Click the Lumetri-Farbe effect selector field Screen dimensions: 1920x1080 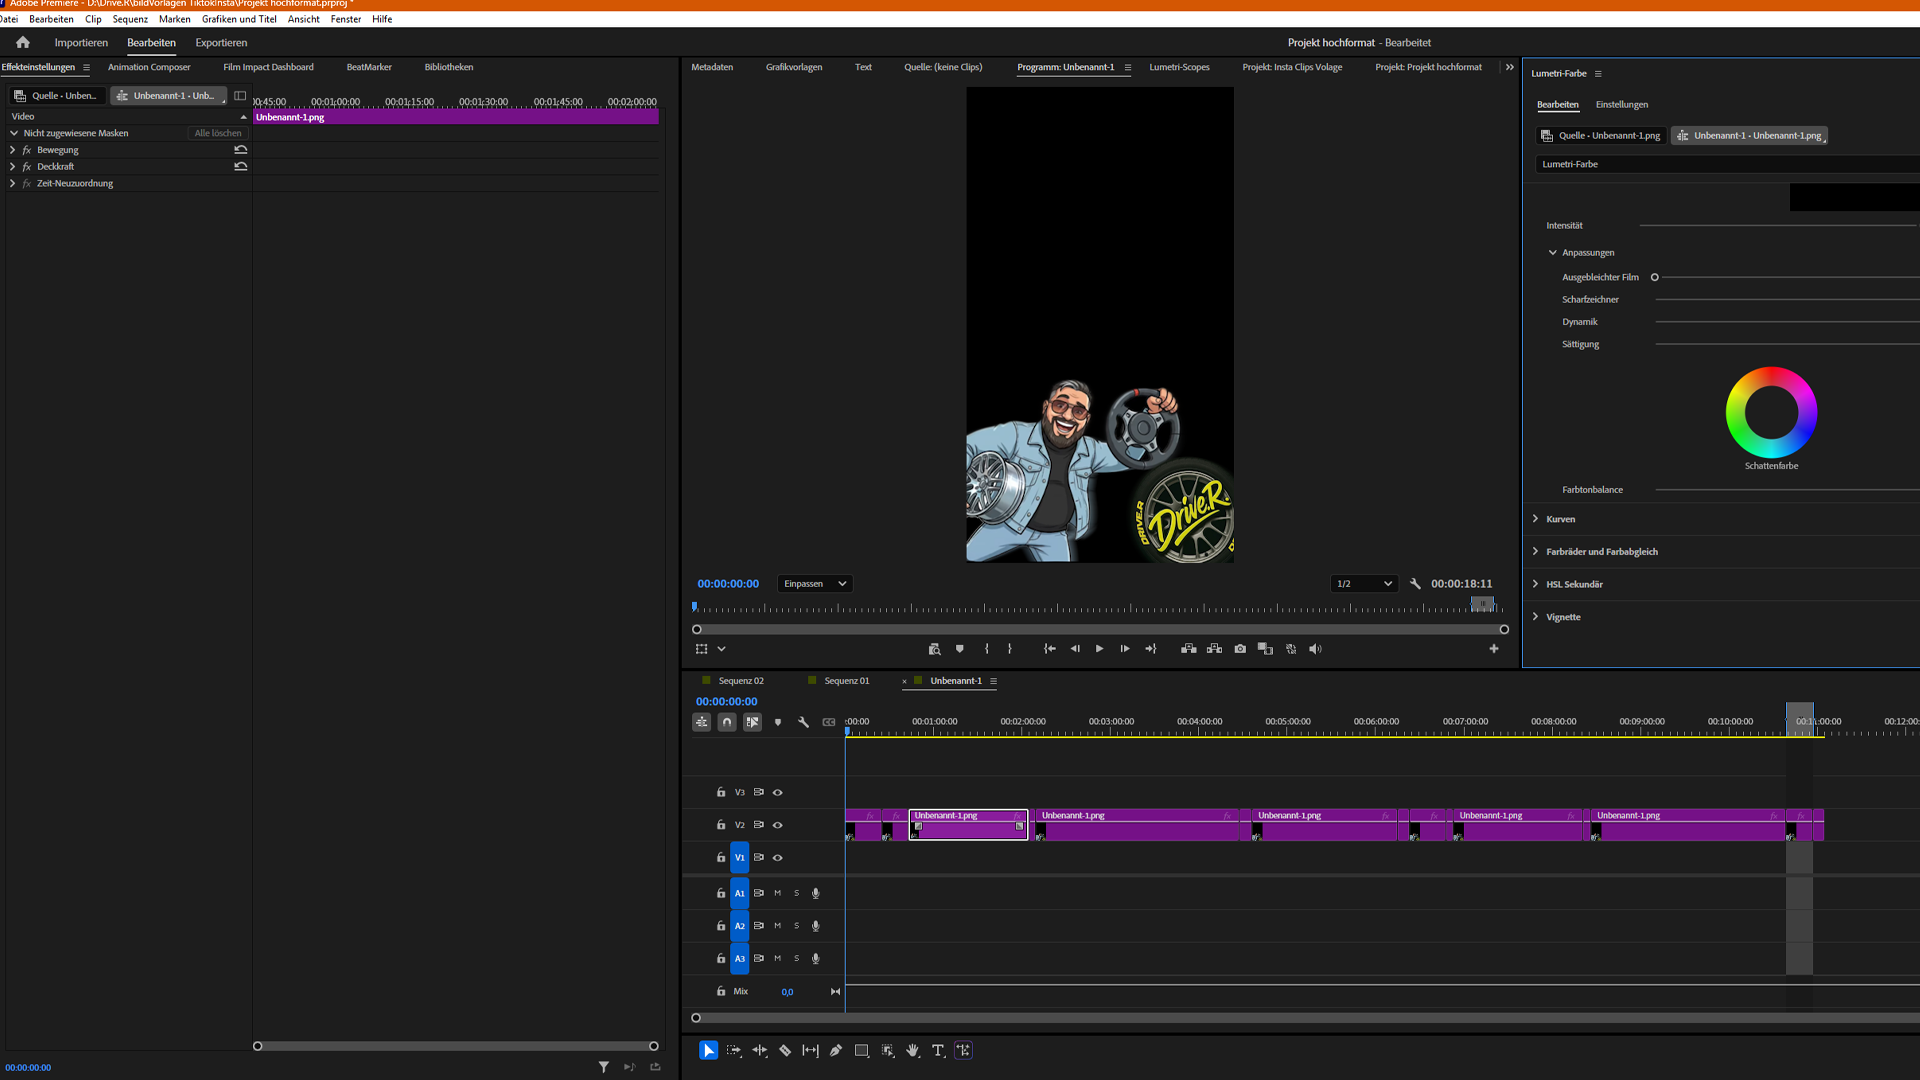point(1727,164)
